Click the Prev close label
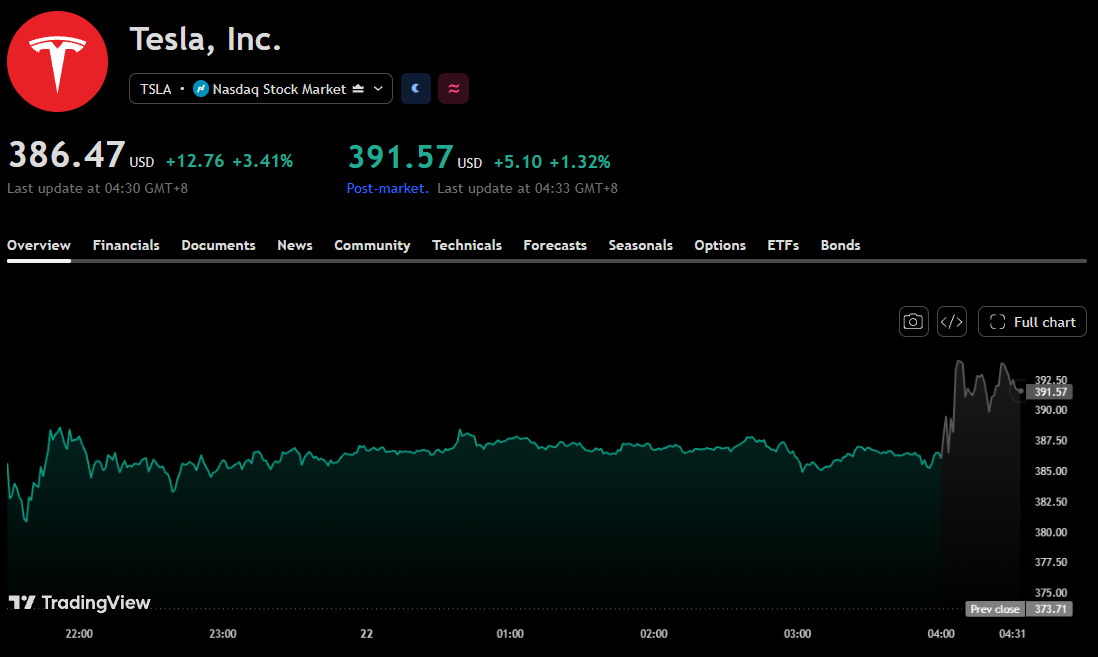Image resolution: width=1098 pixels, height=657 pixels. (995, 609)
